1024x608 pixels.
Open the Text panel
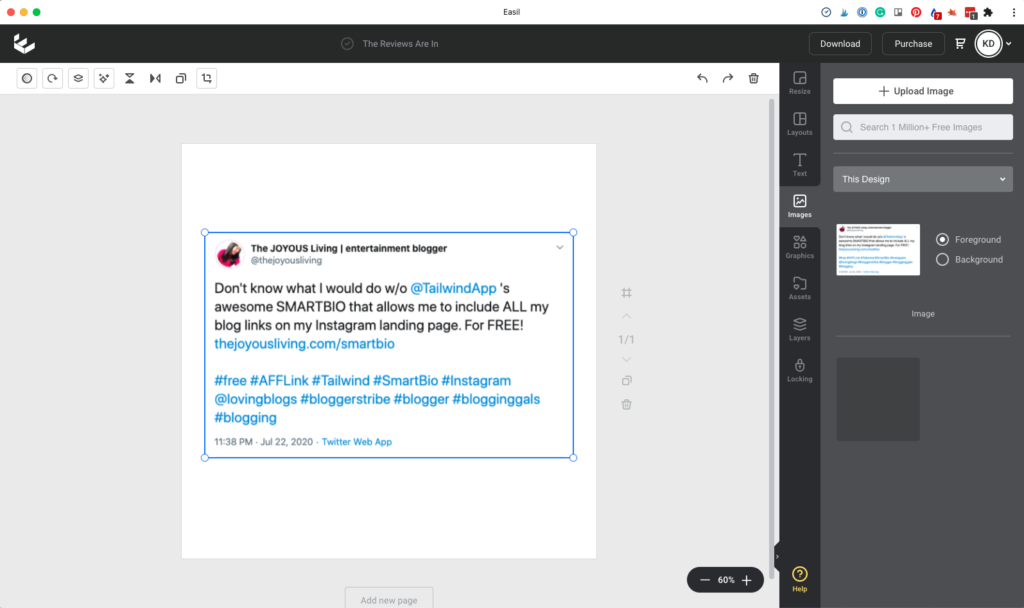click(x=799, y=165)
